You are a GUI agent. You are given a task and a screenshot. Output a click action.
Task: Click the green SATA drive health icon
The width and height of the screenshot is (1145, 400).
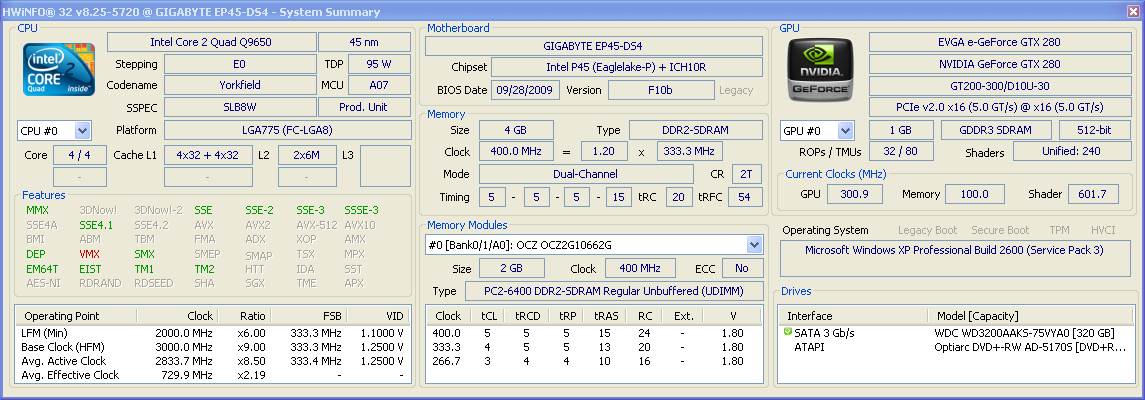(x=788, y=333)
